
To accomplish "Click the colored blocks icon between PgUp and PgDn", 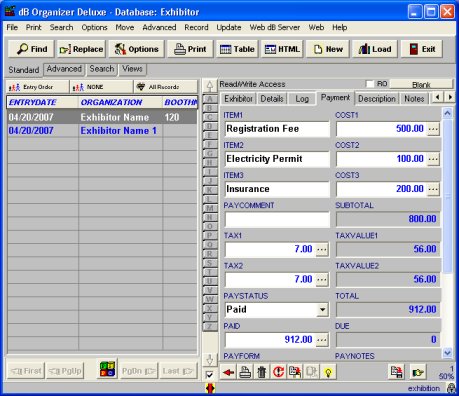I will (x=108, y=370).
